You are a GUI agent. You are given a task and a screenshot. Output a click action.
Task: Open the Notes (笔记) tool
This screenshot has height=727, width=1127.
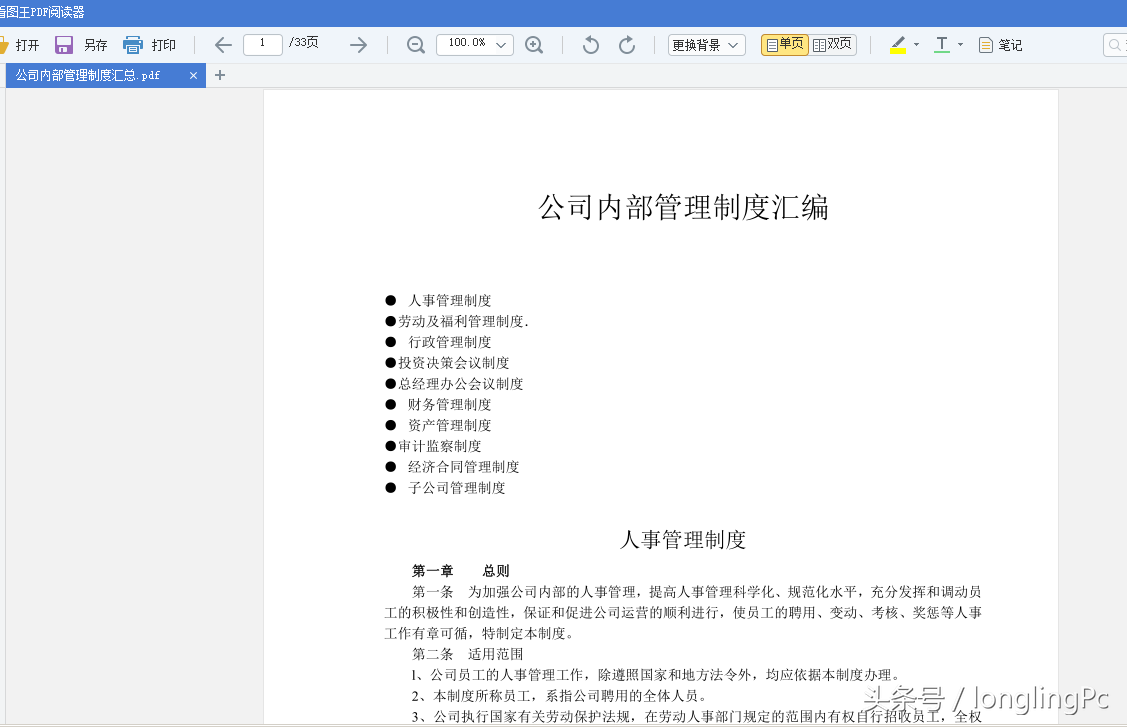tap(1000, 45)
